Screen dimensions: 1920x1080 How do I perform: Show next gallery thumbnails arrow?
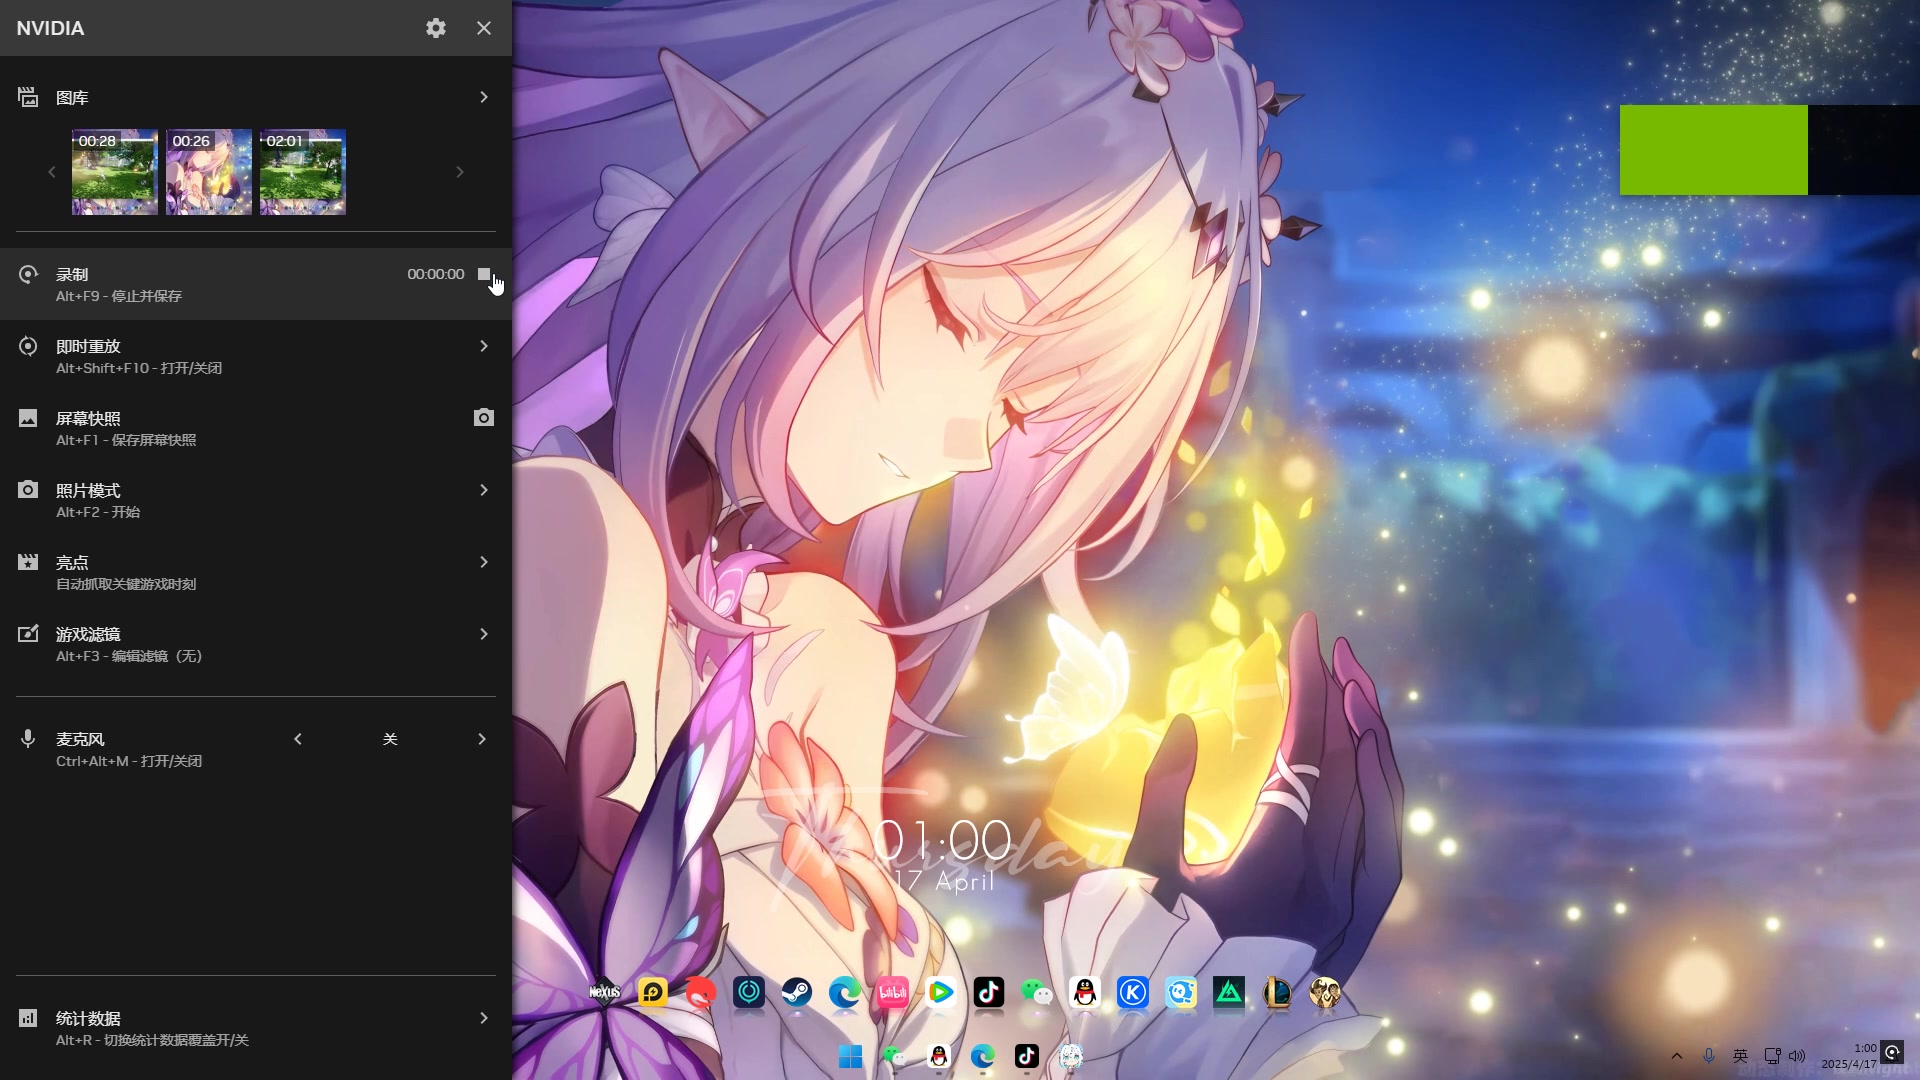460,172
